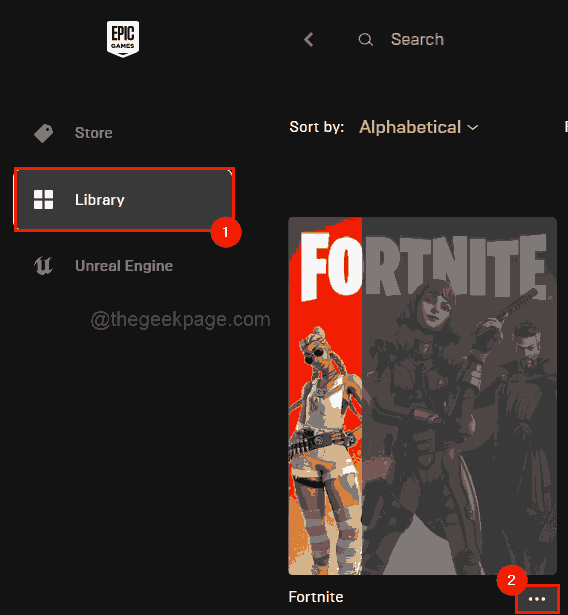
Task: Click the Epic Games logo
Action: [123, 39]
